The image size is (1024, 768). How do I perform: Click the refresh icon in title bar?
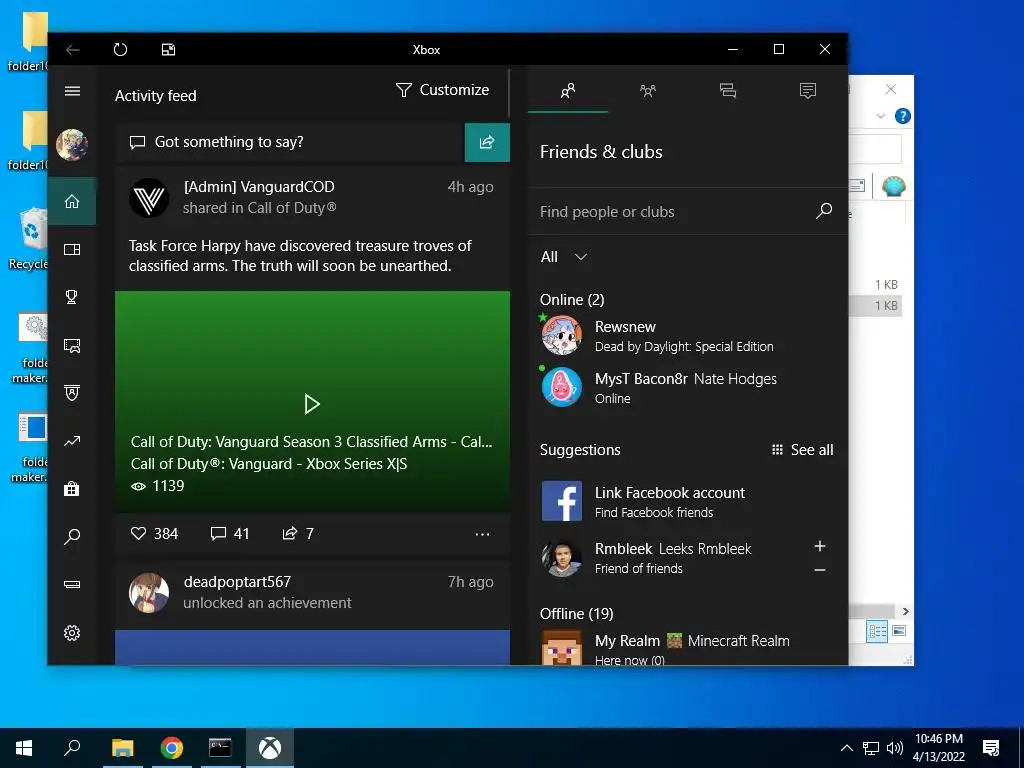pos(120,50)
